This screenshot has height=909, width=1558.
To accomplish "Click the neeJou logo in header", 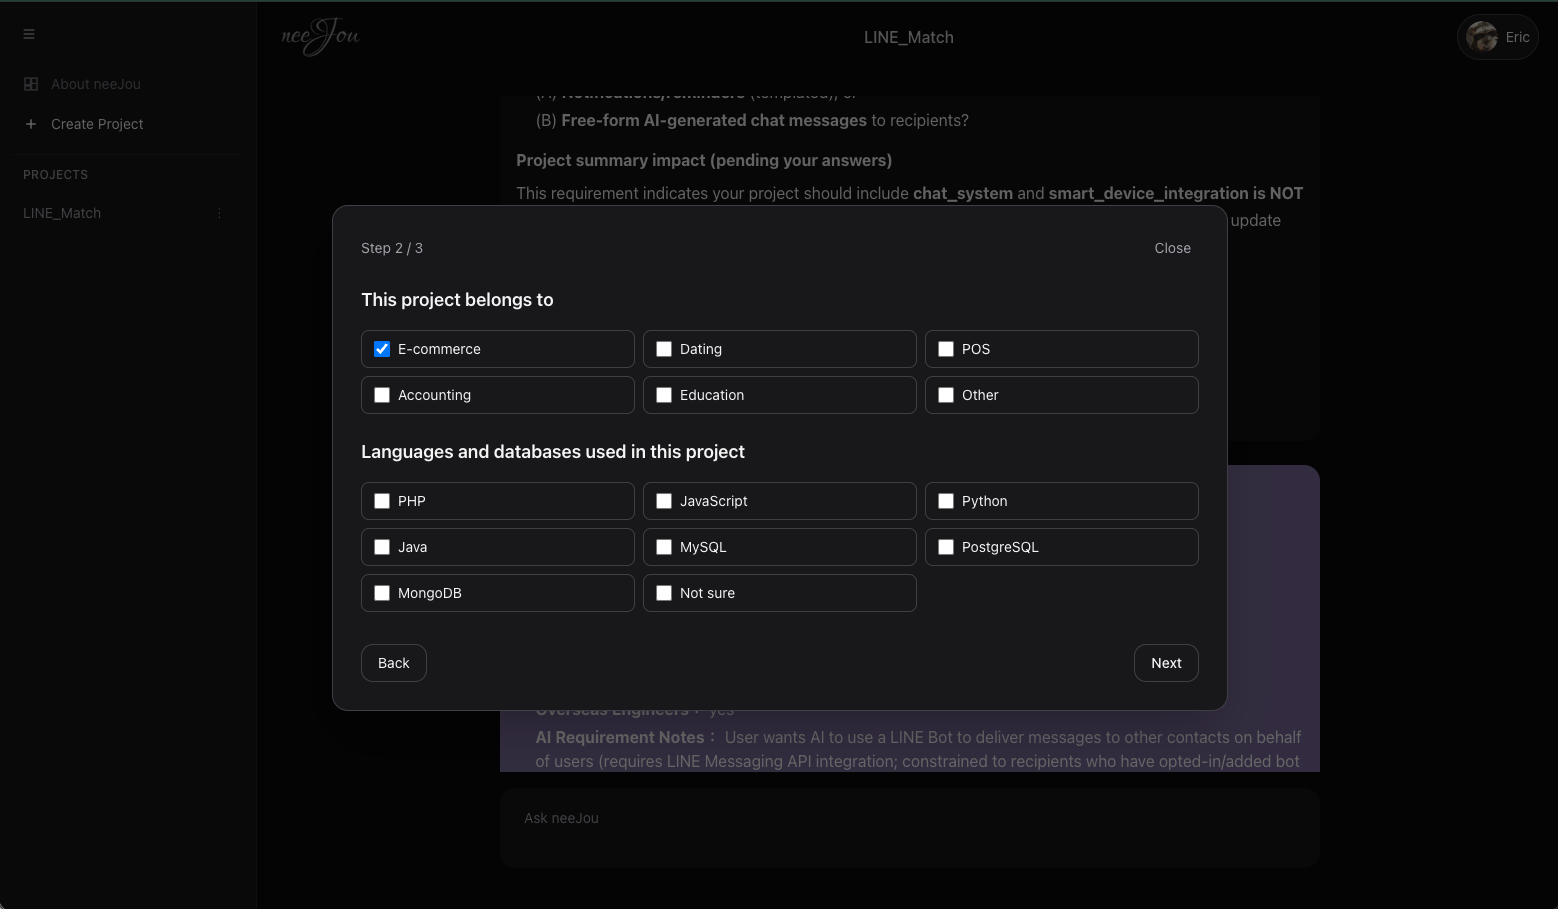I will click(x=320, y=37).
